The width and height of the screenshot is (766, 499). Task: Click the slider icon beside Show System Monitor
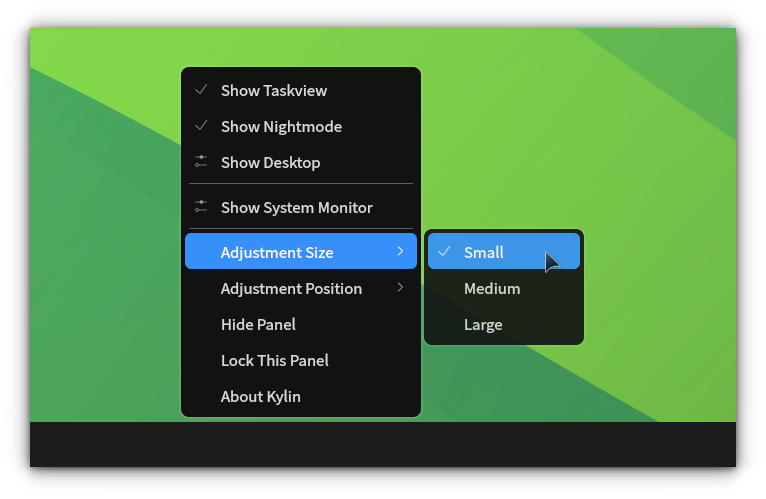(201, 207)
